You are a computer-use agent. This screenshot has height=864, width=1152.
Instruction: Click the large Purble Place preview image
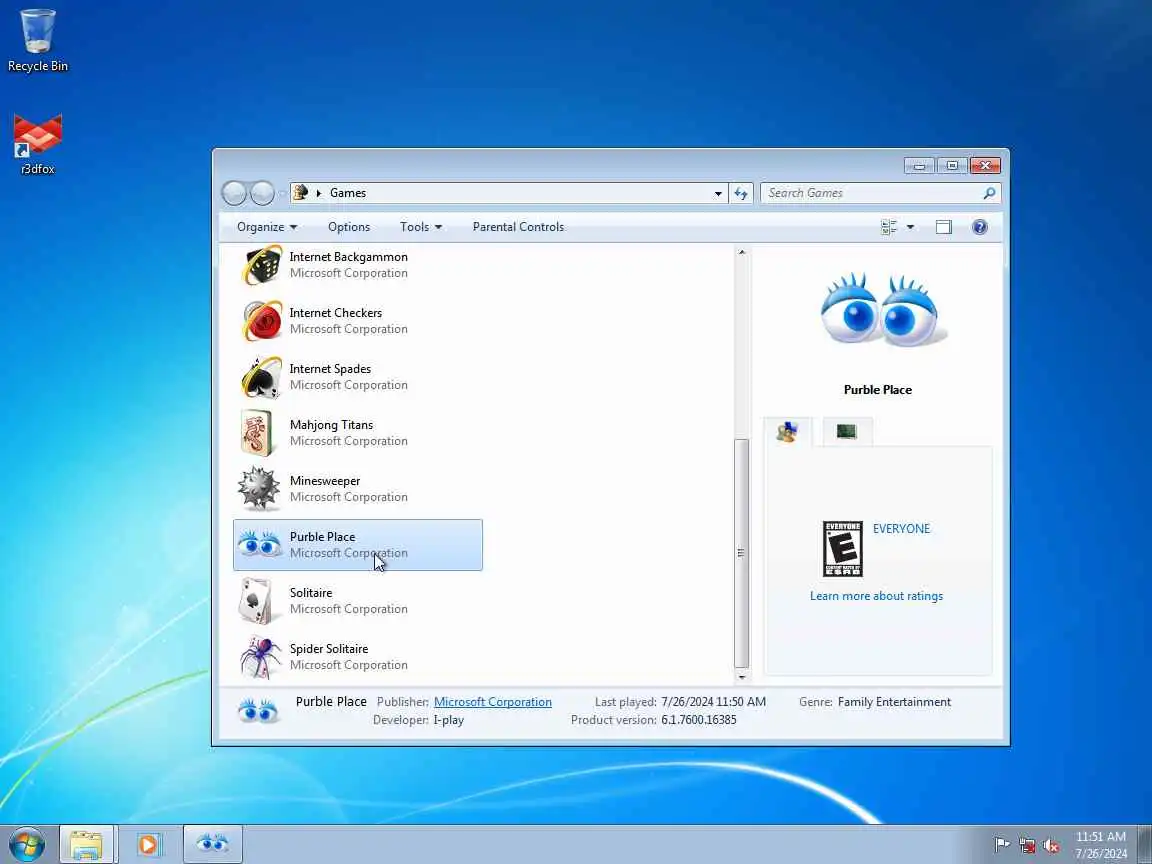click(x=882, y=309)
